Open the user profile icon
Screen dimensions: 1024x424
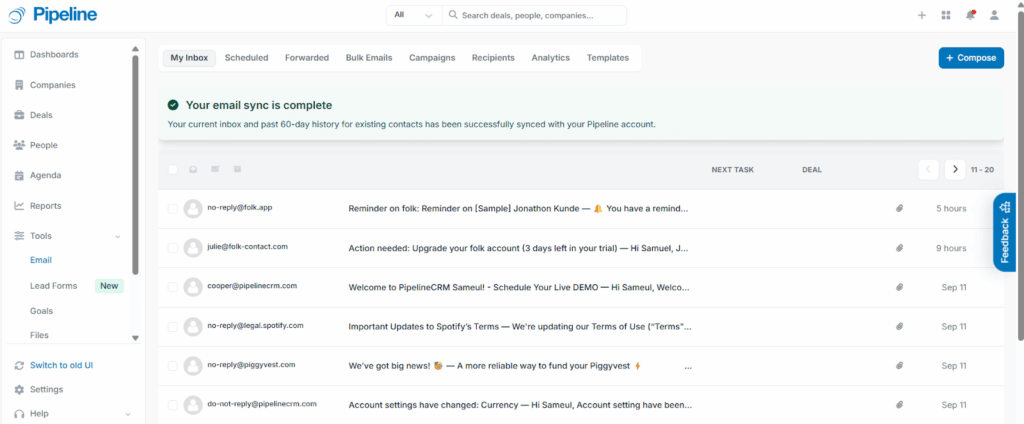994,15
